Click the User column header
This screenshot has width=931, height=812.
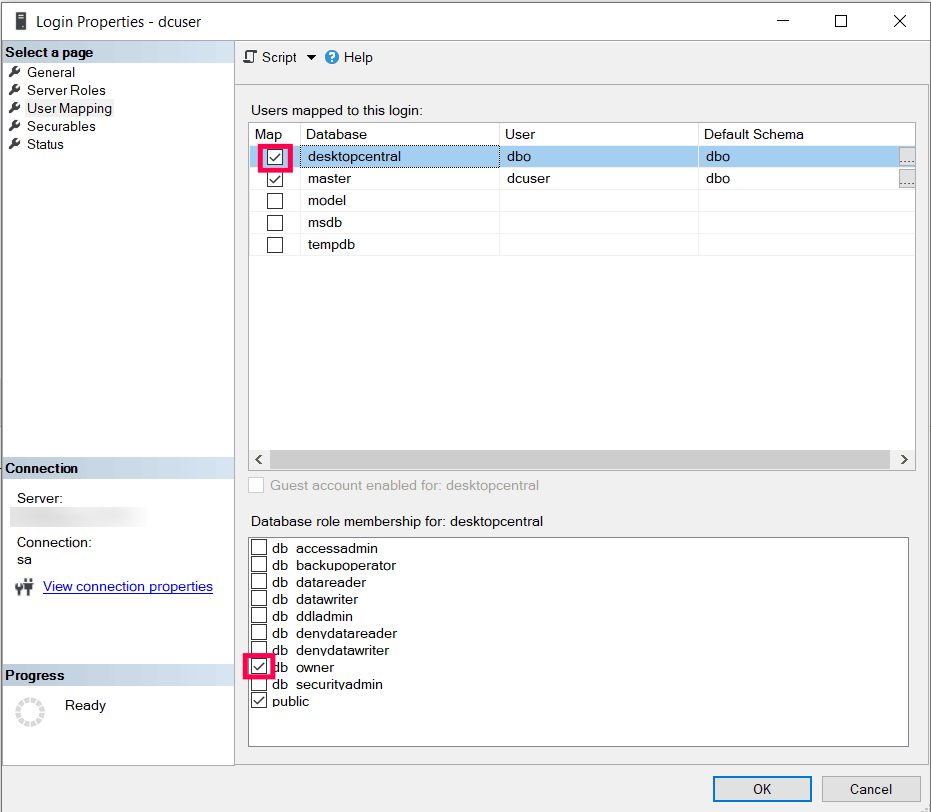(598, 134)
